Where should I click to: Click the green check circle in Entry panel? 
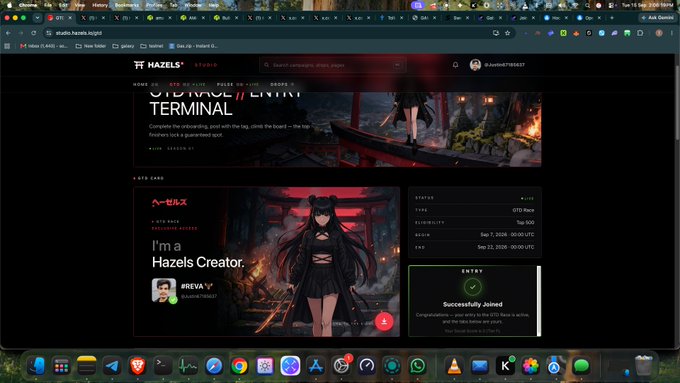[472, 287]
